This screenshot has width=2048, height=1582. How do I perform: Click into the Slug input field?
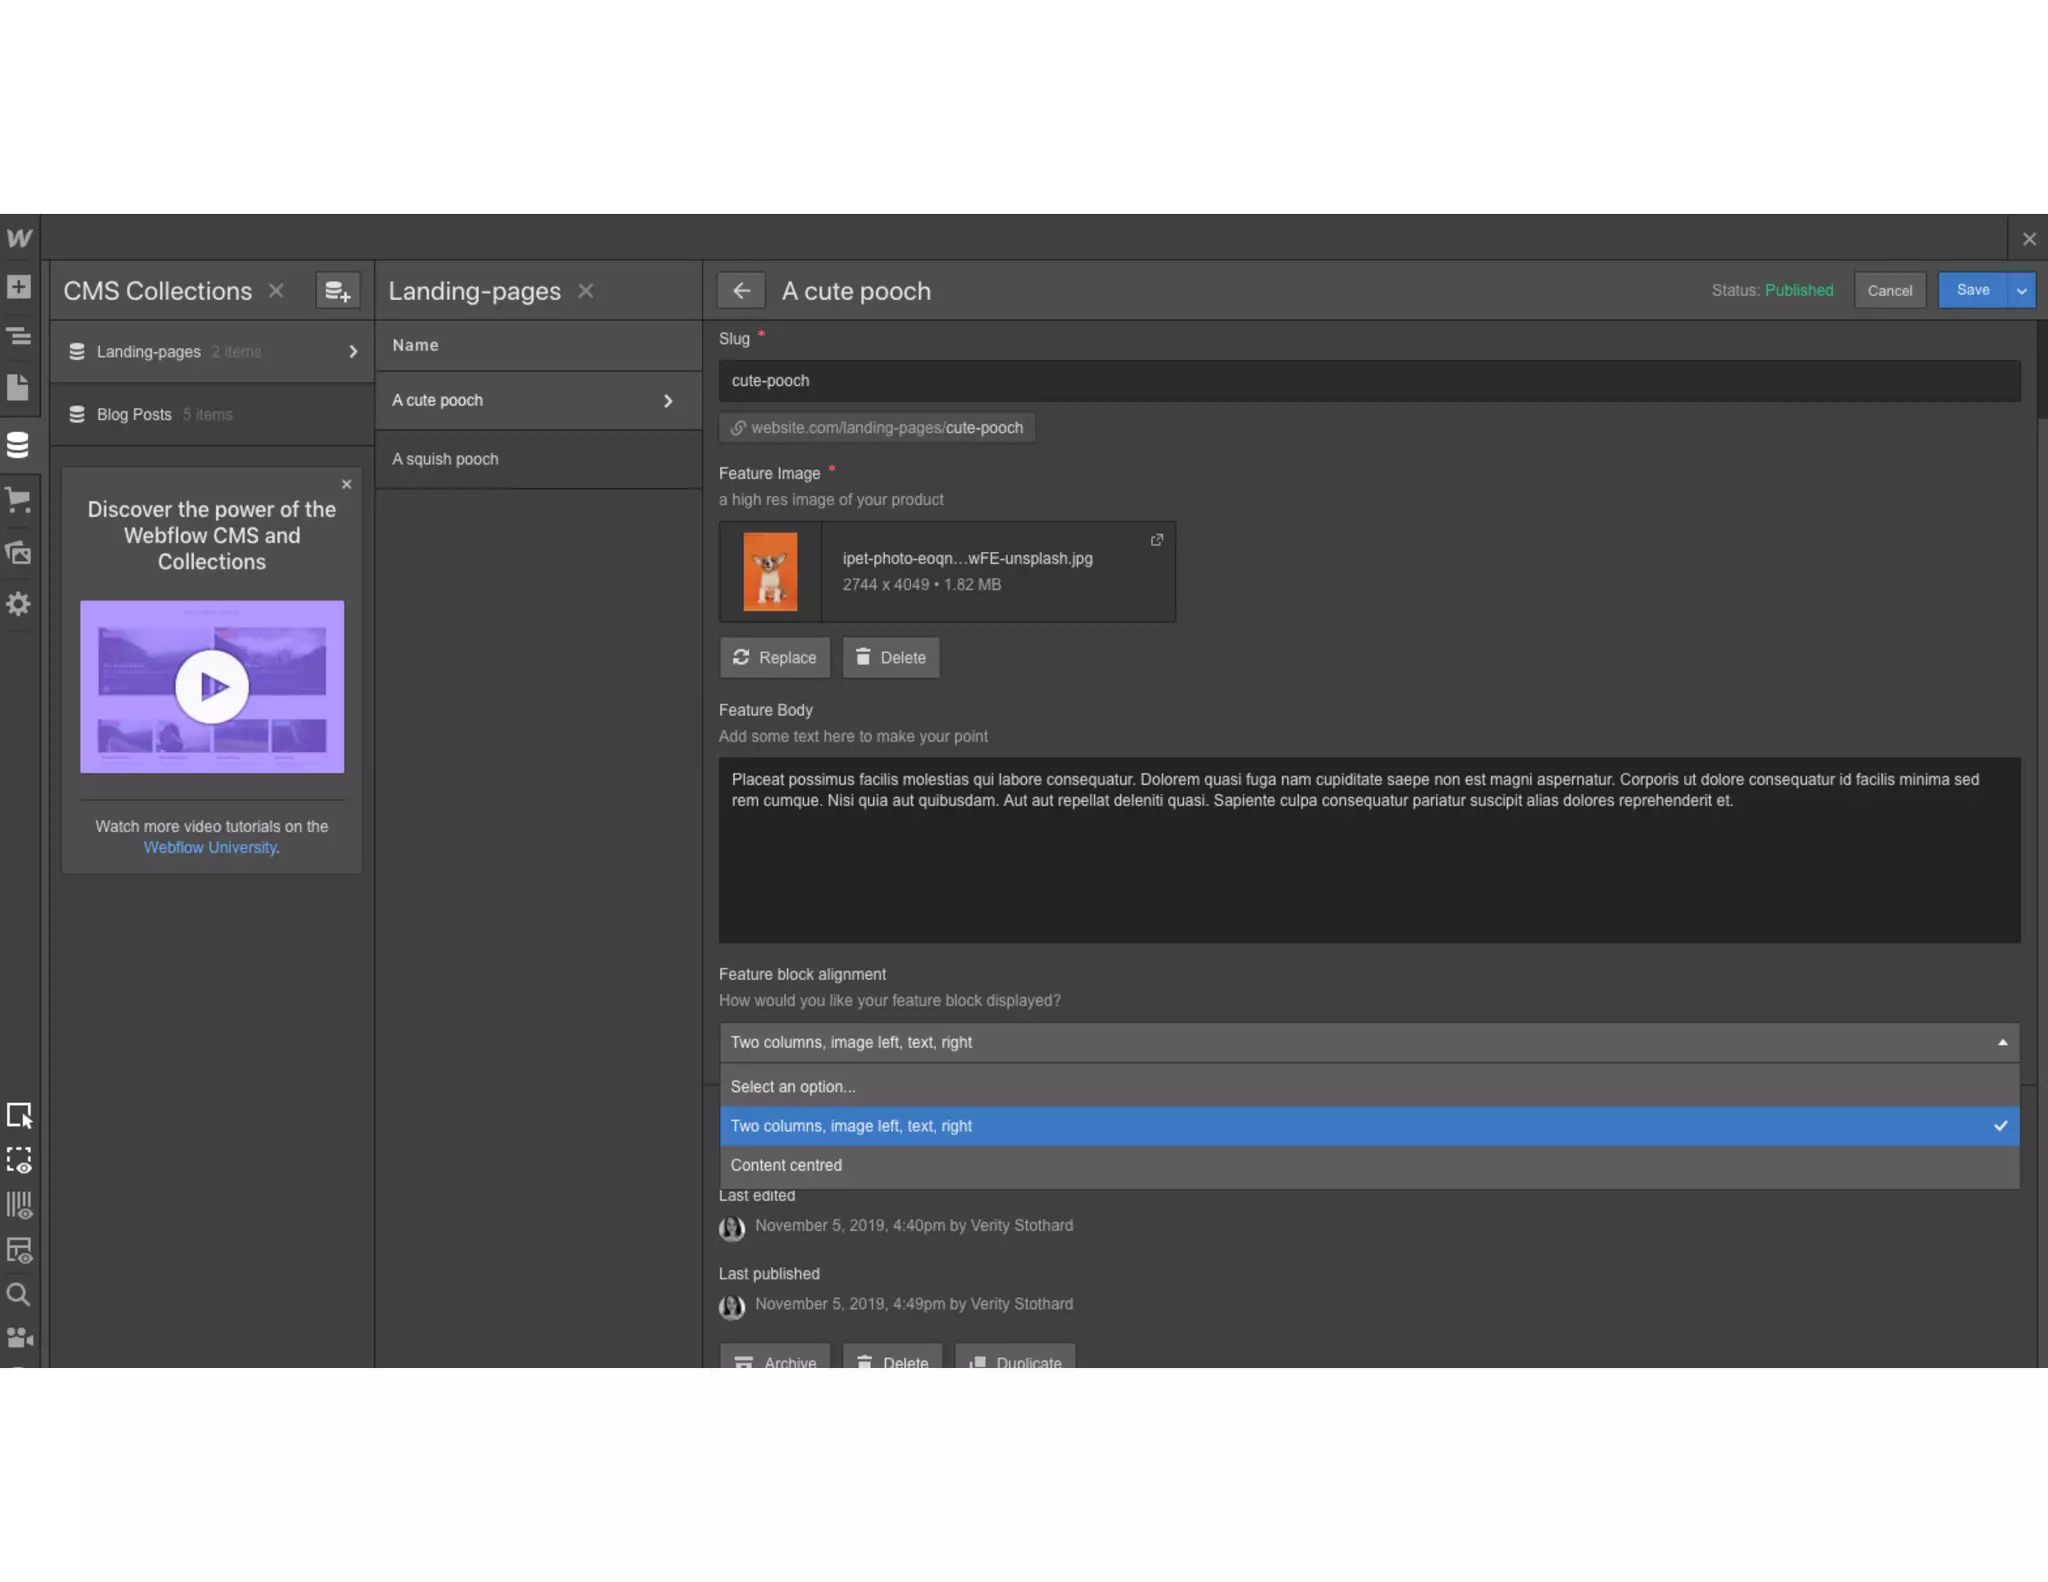pyautogui.click(x=1368, y=381)
